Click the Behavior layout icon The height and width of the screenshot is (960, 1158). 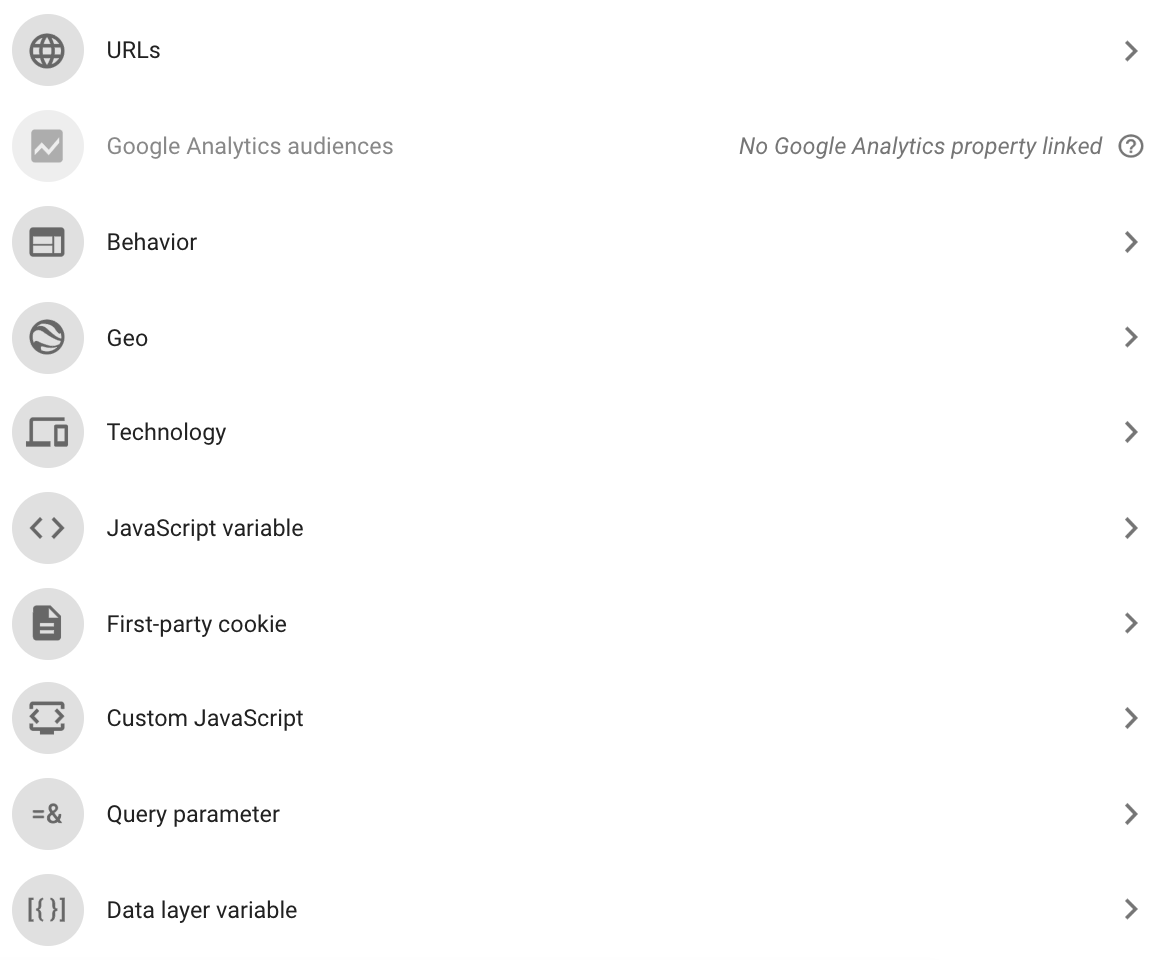click(47, 242)
